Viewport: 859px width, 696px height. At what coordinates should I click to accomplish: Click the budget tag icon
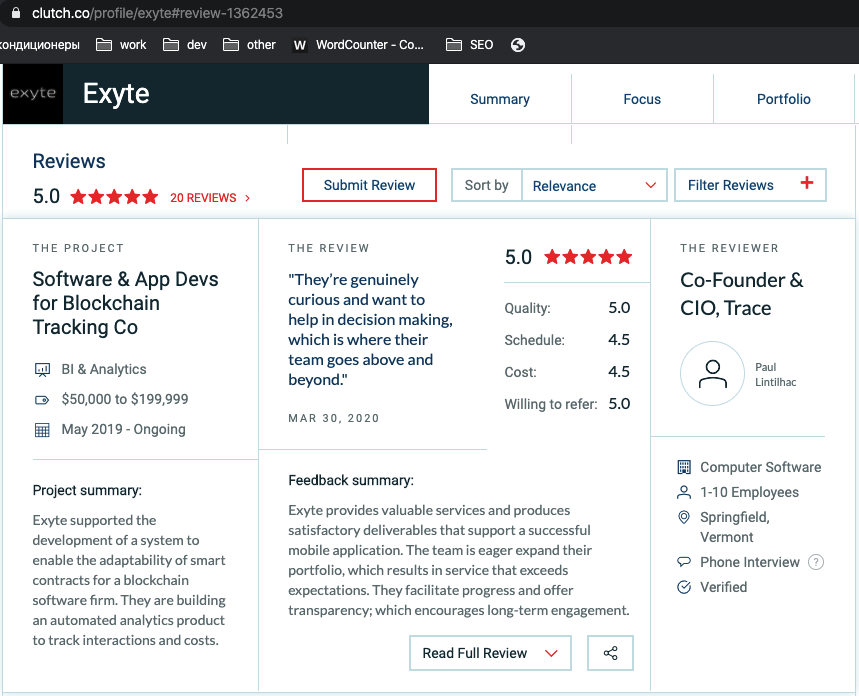42,400
